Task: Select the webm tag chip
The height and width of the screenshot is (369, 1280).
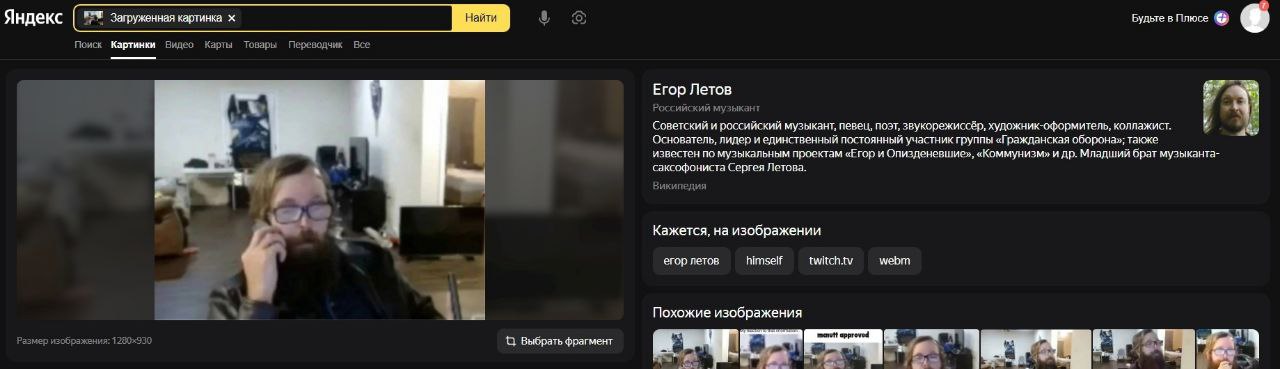Action: coord(895,261)
